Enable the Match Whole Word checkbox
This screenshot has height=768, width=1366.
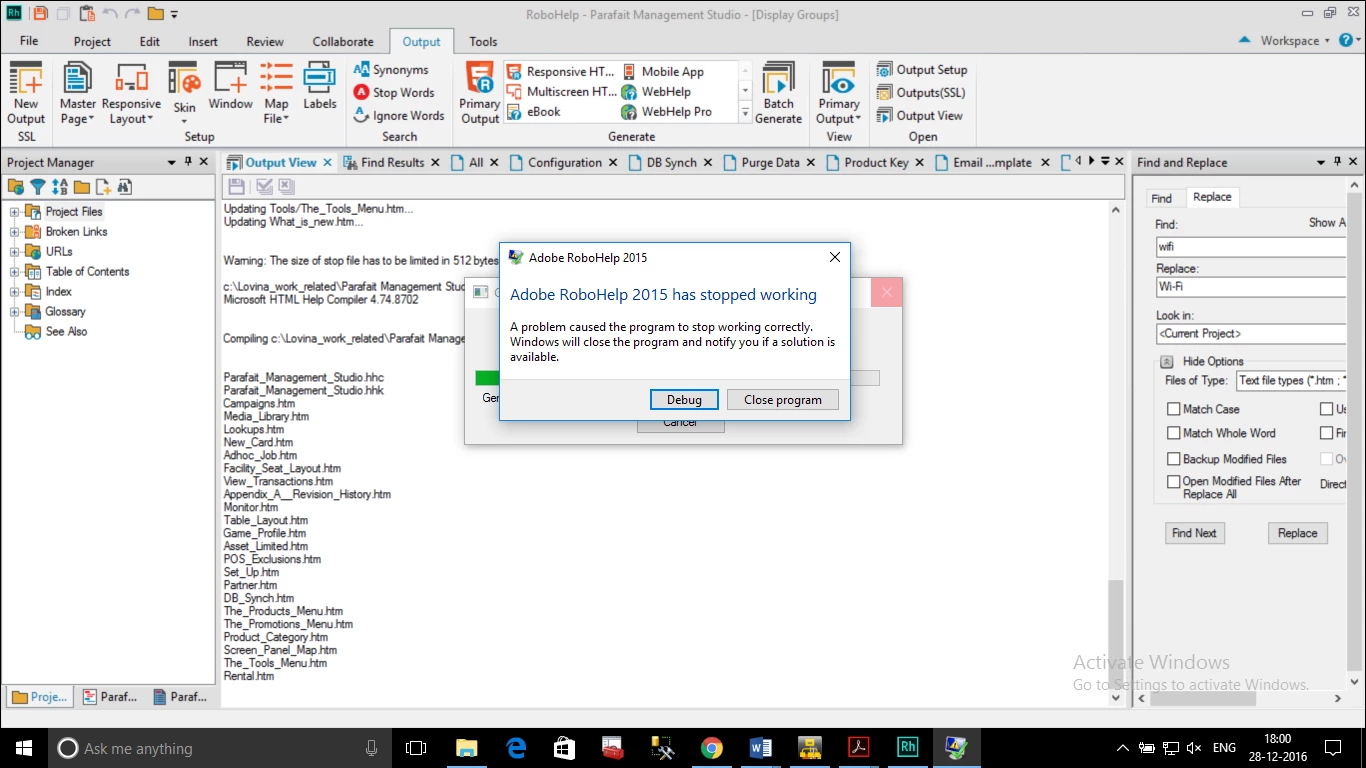[1174, 433]
